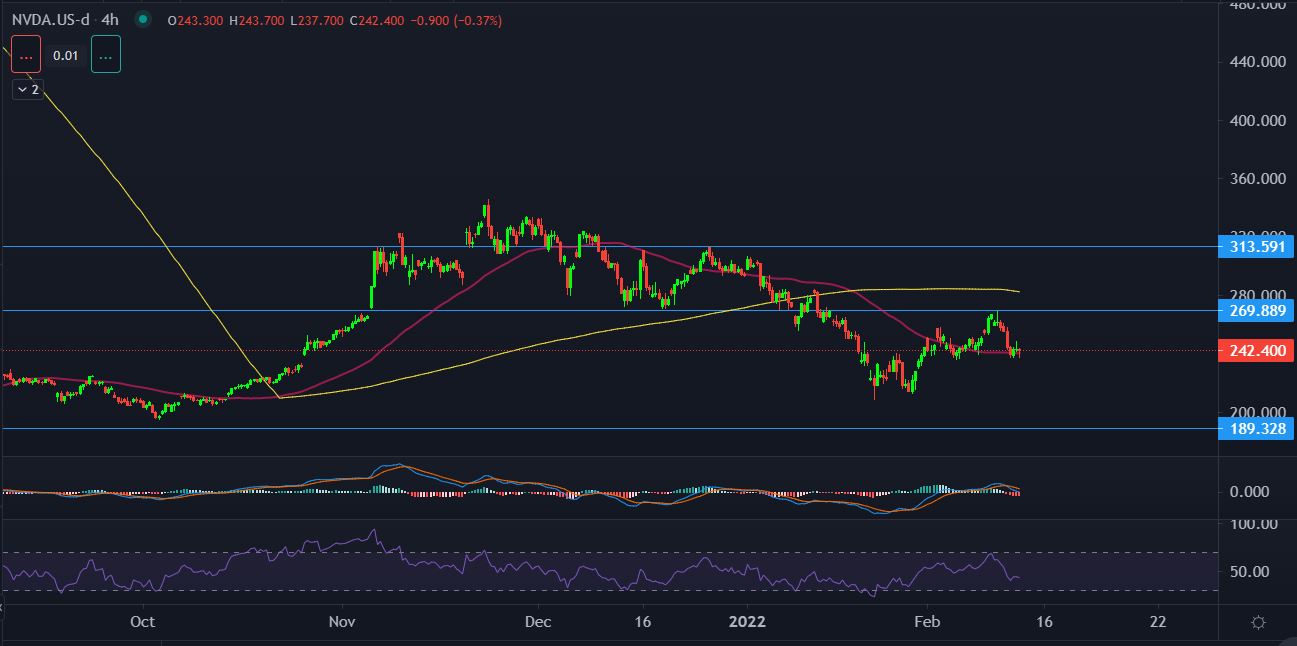Click the 0.01 order quantity field
Screen dimensions: 1297x646
pyautogui.click(x=66, y=55)
